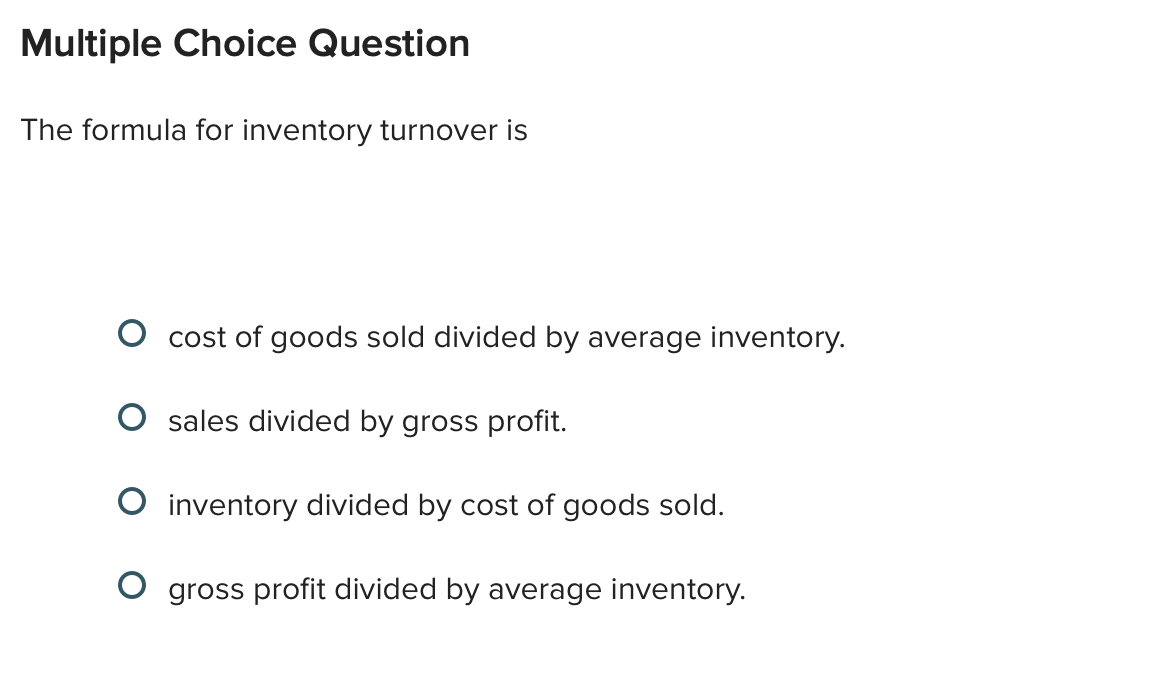1168x686 pixels.
Task: Click the question text about inventory turnover
Action: pyautogui.click(x=275, y=130)
